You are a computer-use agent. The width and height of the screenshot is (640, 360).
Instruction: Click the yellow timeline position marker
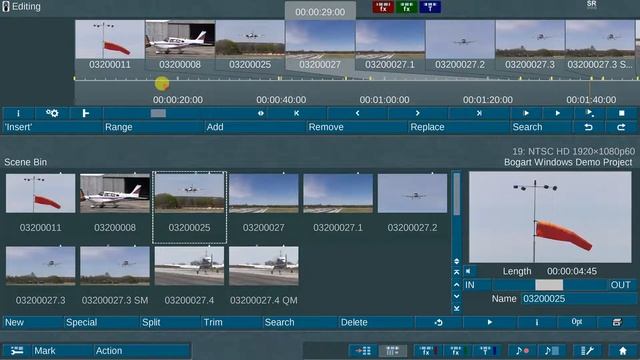[162, 84]
